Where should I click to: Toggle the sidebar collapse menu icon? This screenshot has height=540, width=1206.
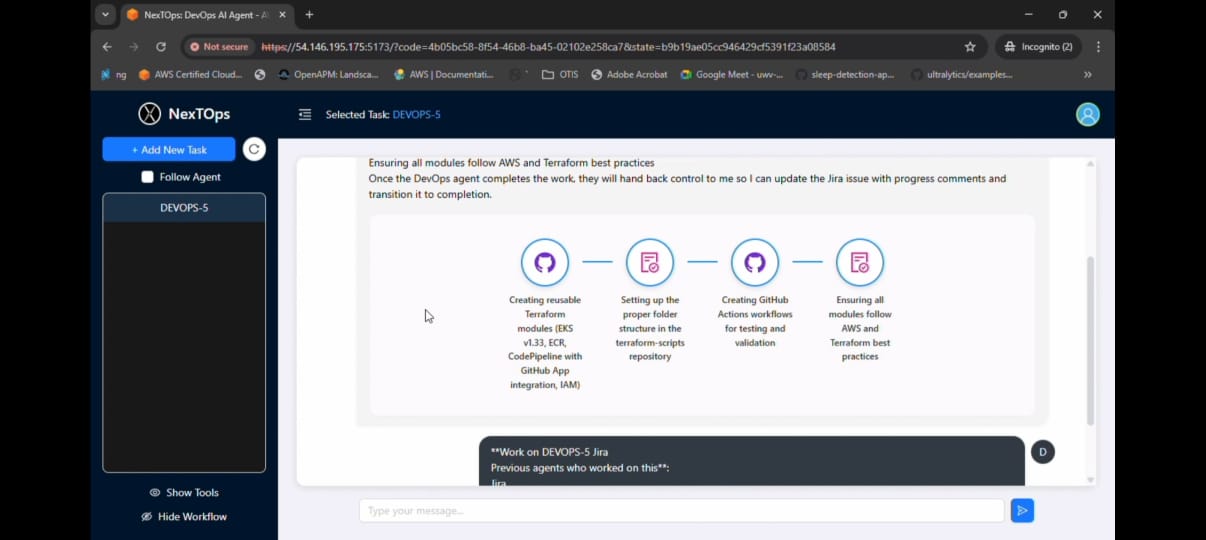pos(305,114)
